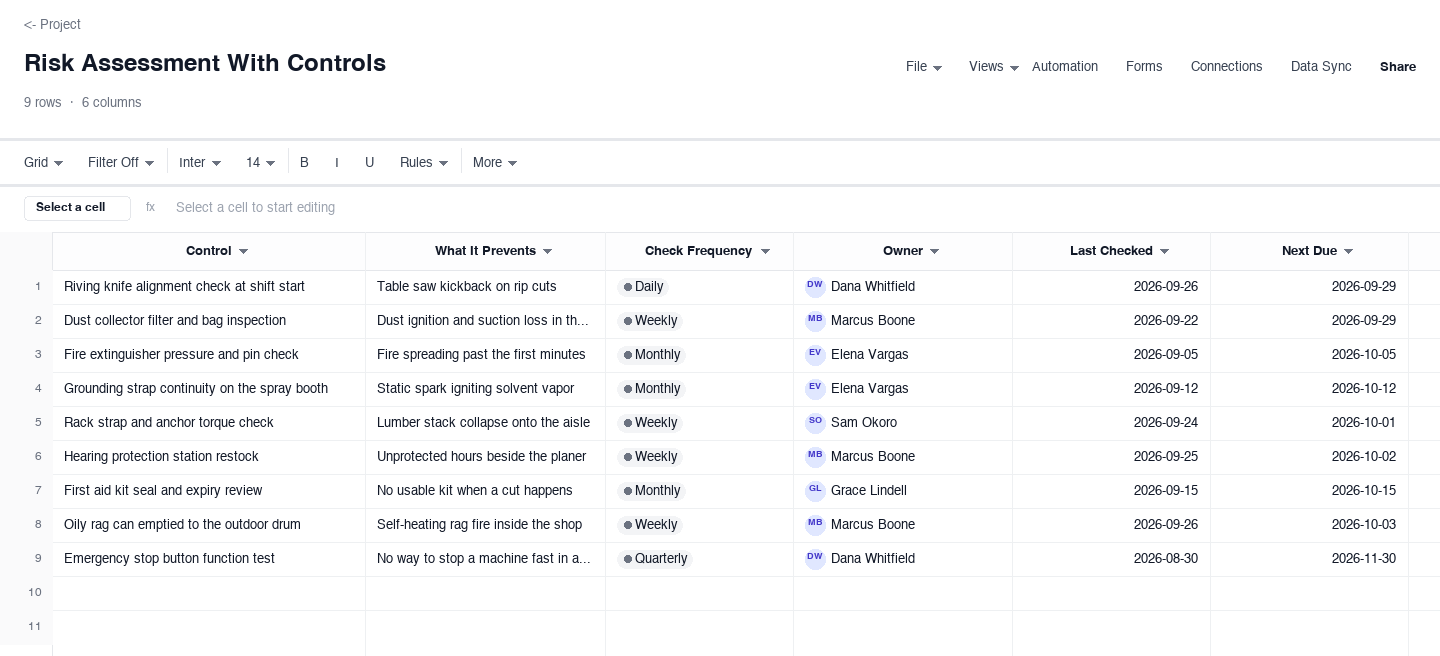Open the Connections menu item
Screen dimensions: 1440x656
pyautogui.click(x=1226, y=67)
